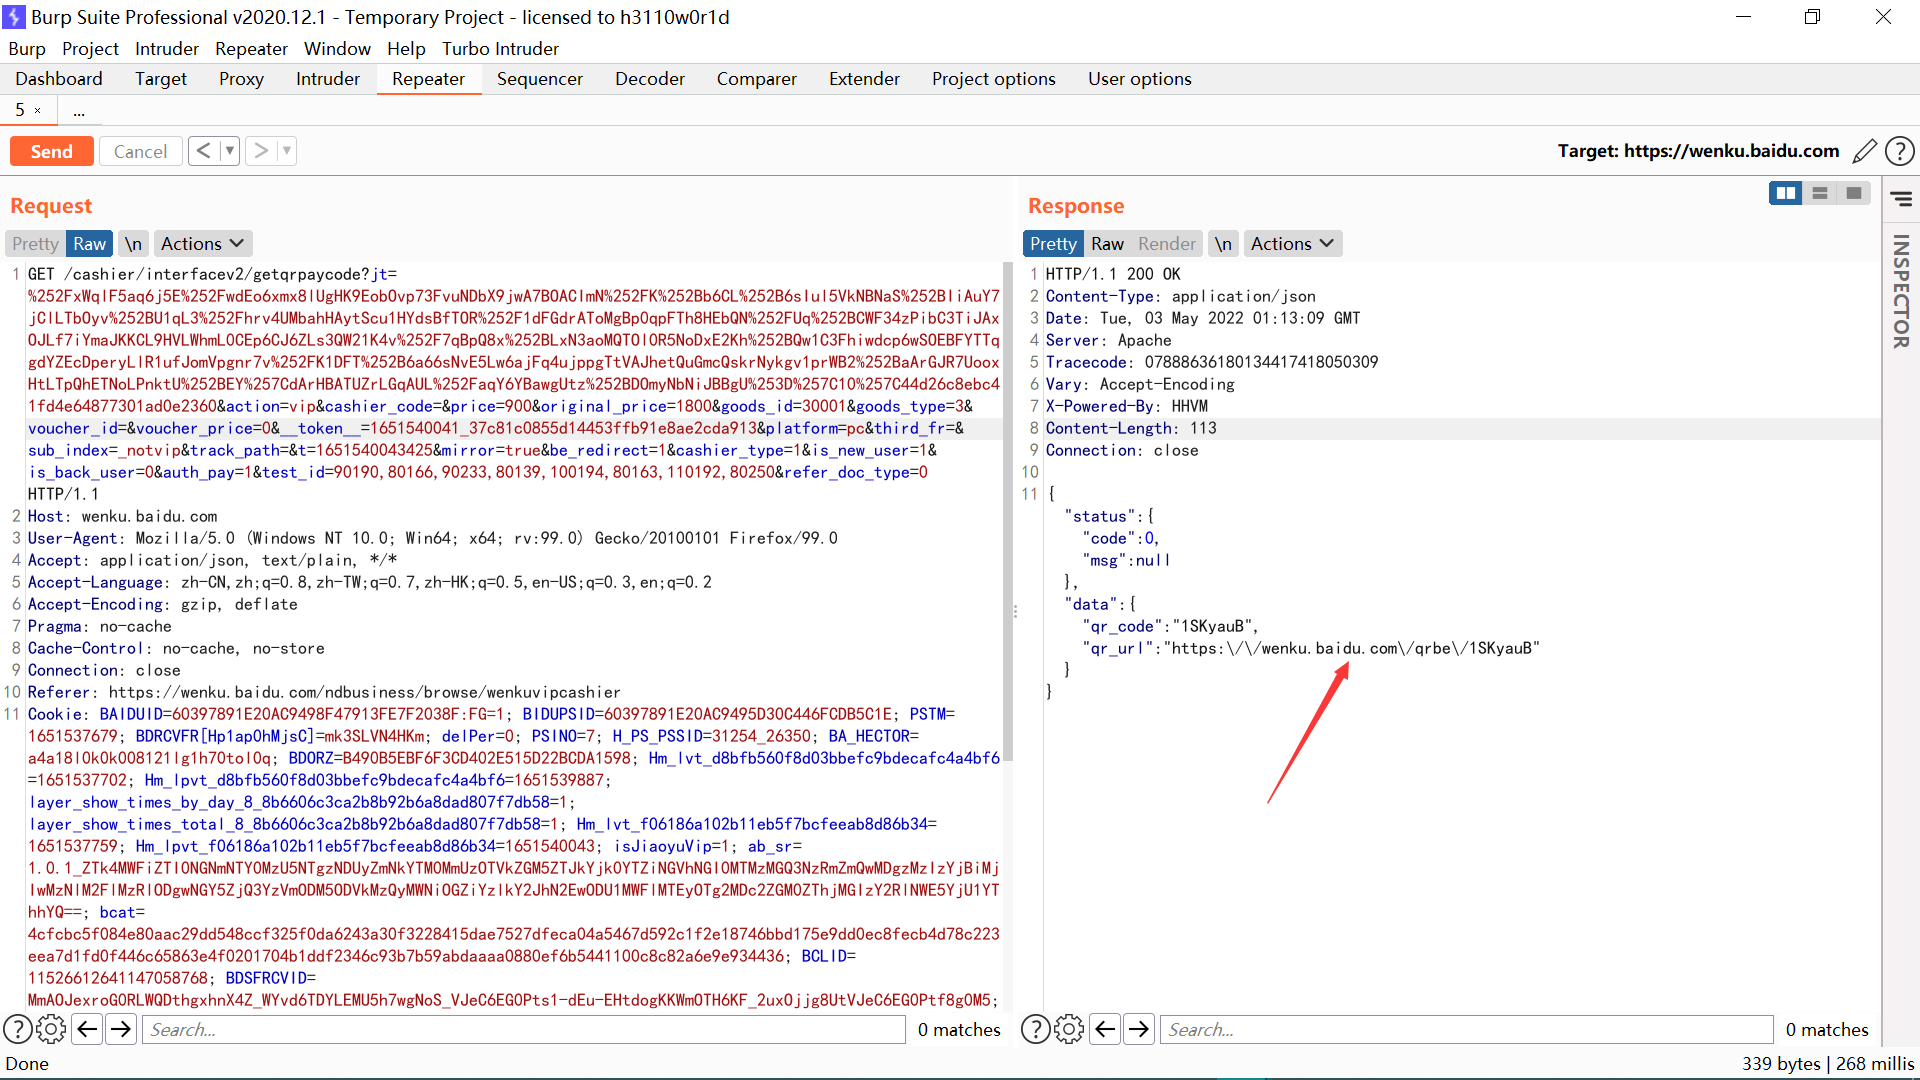Open Repeater help question mark icon
The height and width of the screenshot is (1080, 1920).
pyautogui.click(x=1899, y=151)
